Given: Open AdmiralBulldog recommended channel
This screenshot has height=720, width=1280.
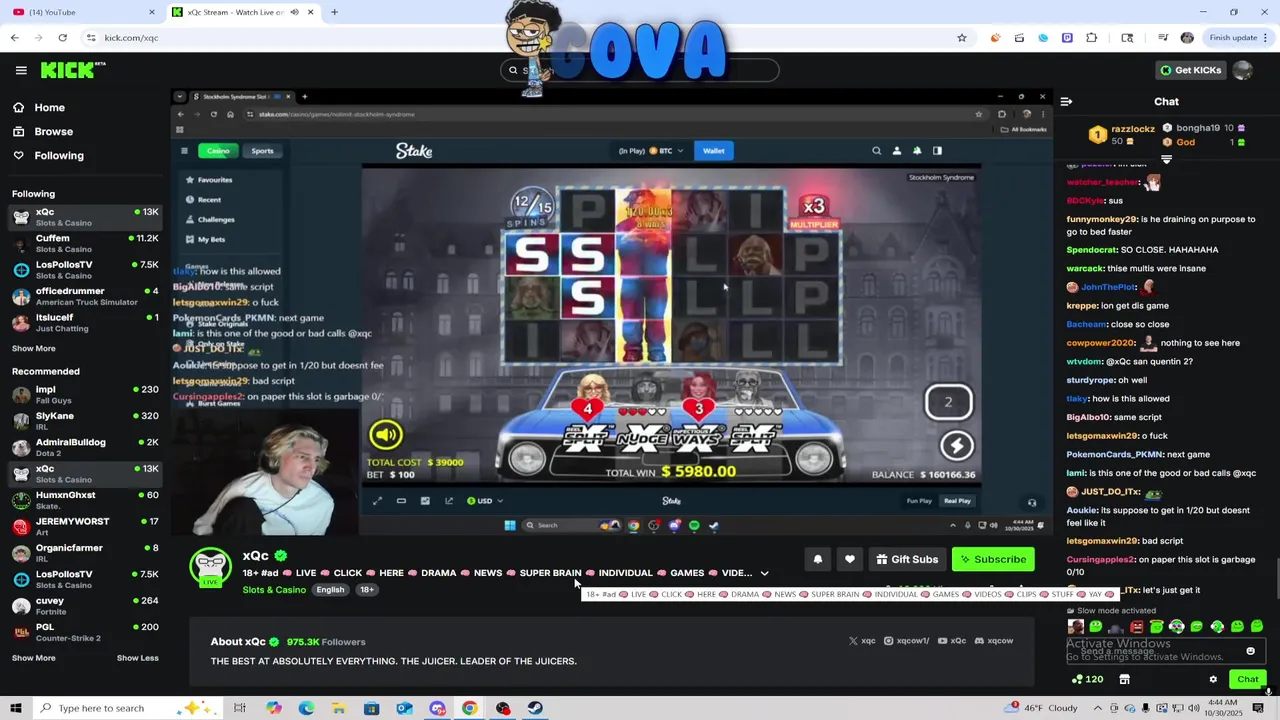Looking at the screenshot, I should click(x=85, y=447).
